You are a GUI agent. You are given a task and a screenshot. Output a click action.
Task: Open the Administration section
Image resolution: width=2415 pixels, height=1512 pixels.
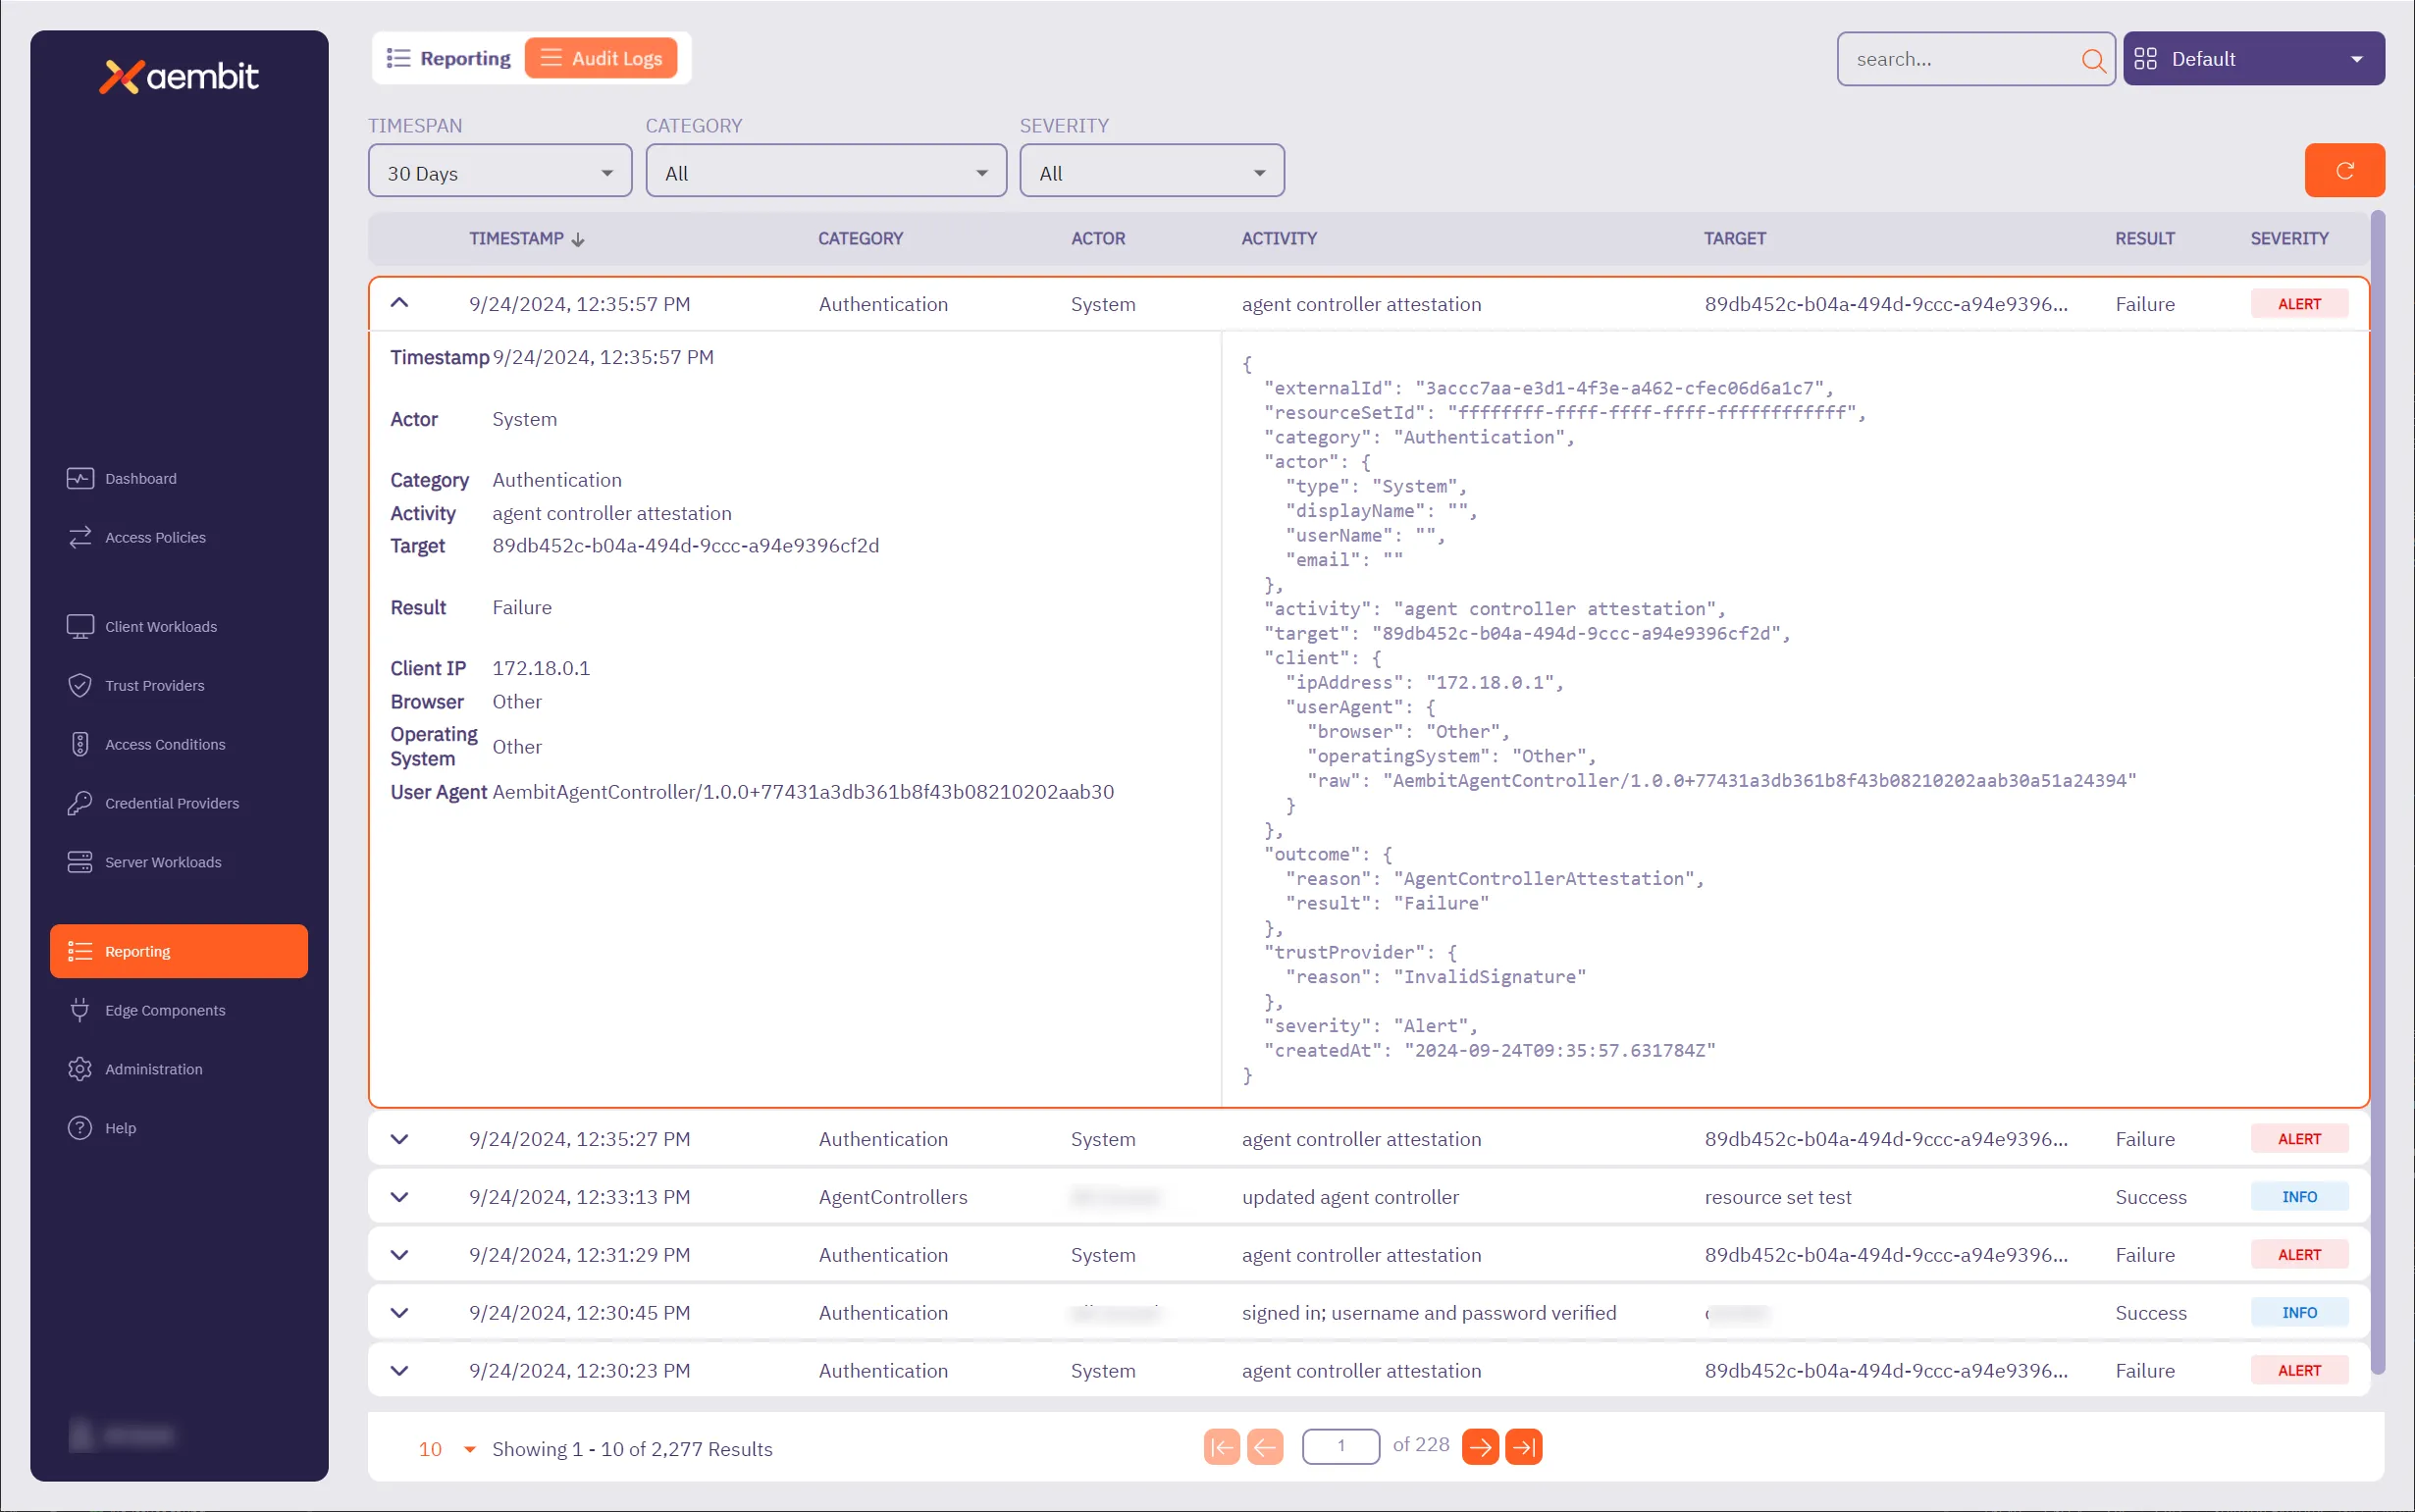pos(153,1069)
